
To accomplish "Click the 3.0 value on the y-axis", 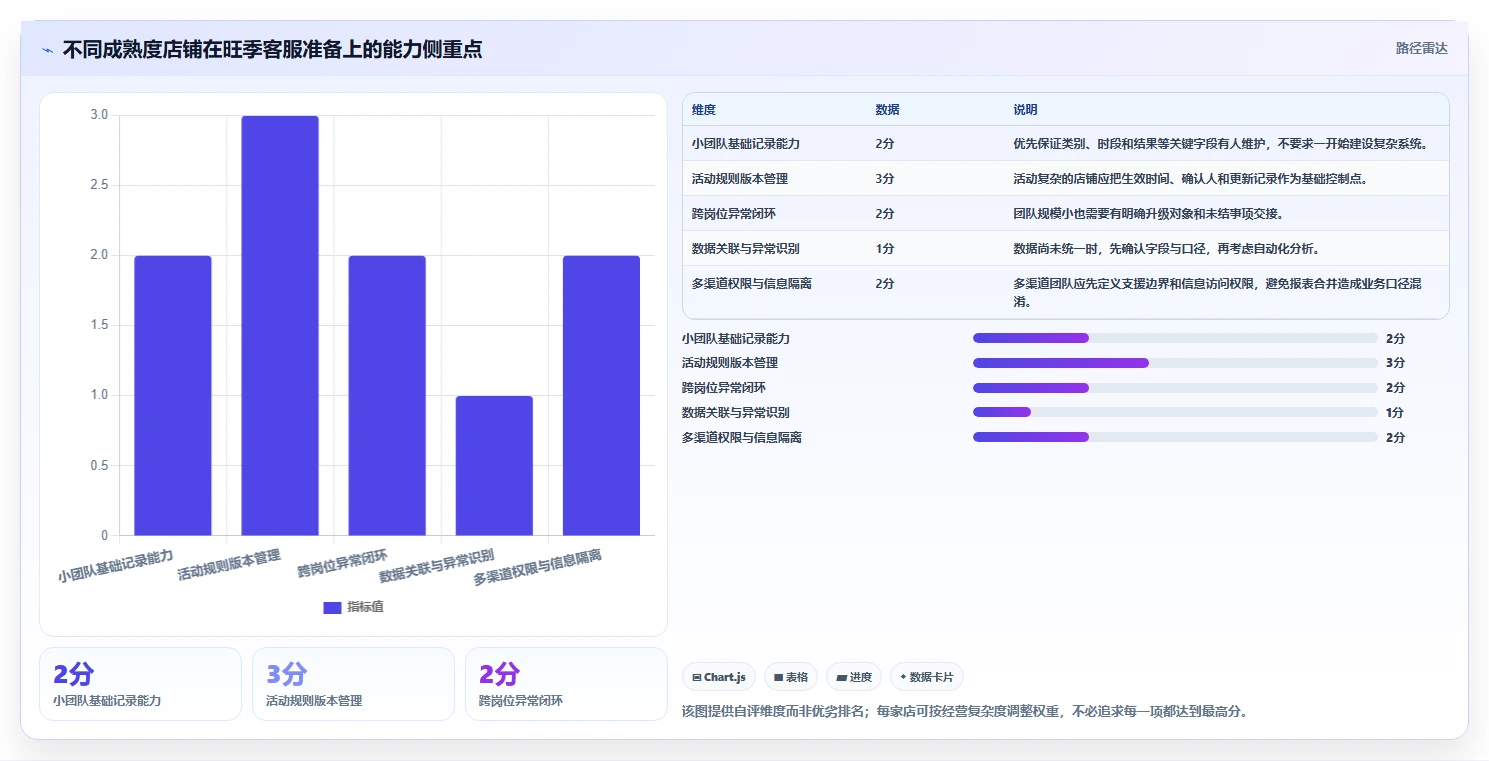I will 99,115.
